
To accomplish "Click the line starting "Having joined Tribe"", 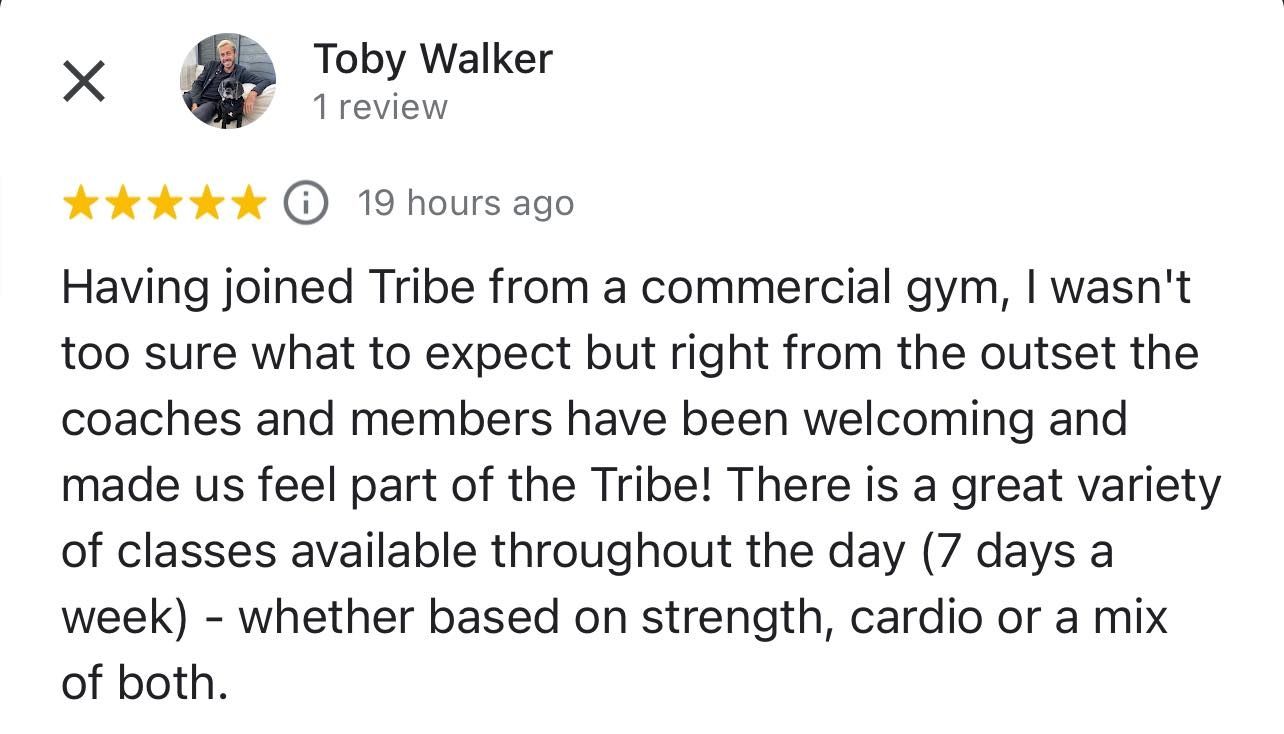I will pos(626,289).
